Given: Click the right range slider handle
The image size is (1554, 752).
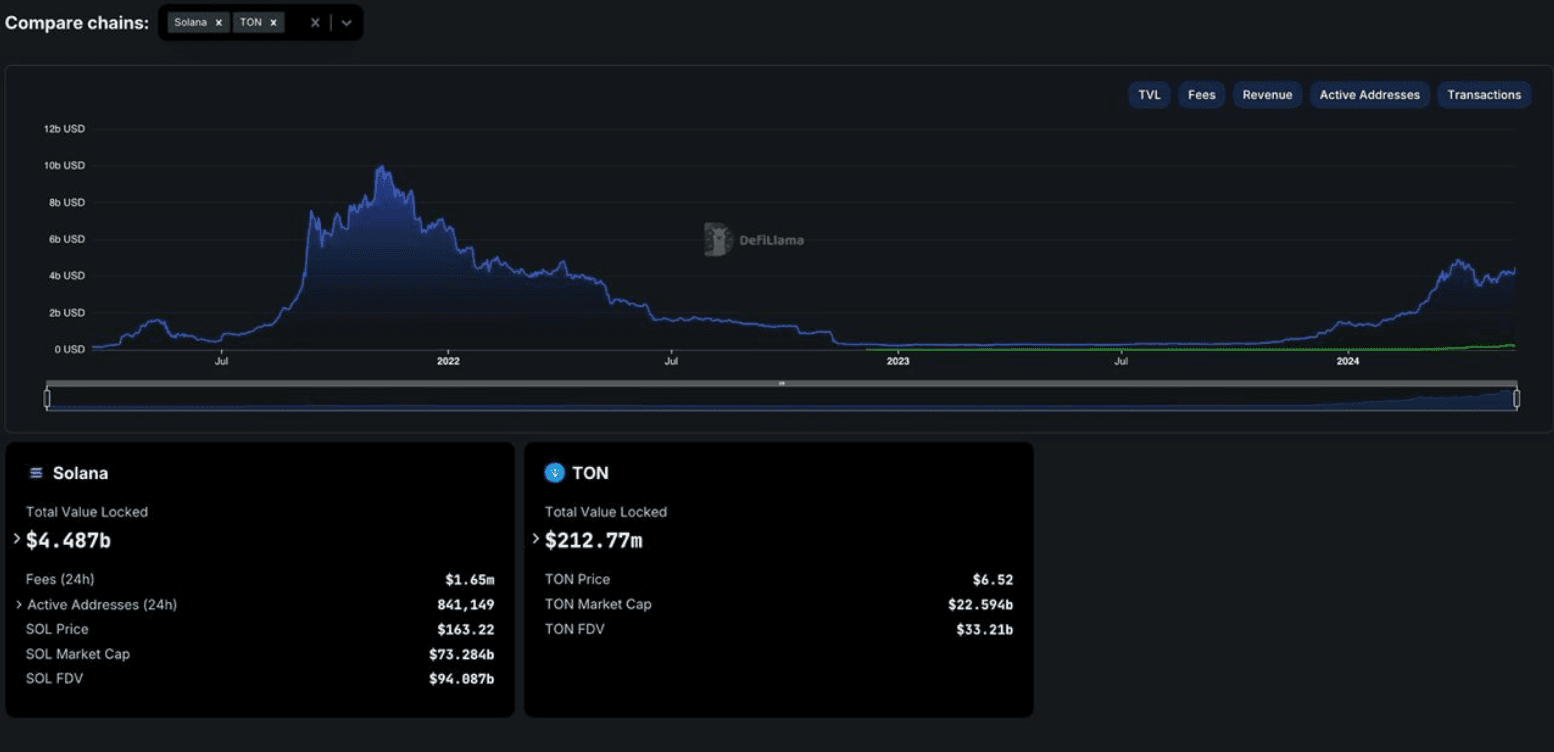Looking at the screenshot, I should point(1516,399).
